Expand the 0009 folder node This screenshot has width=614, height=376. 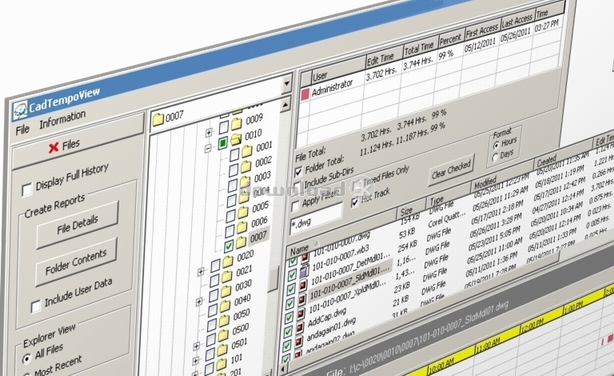tap(209, 133)
